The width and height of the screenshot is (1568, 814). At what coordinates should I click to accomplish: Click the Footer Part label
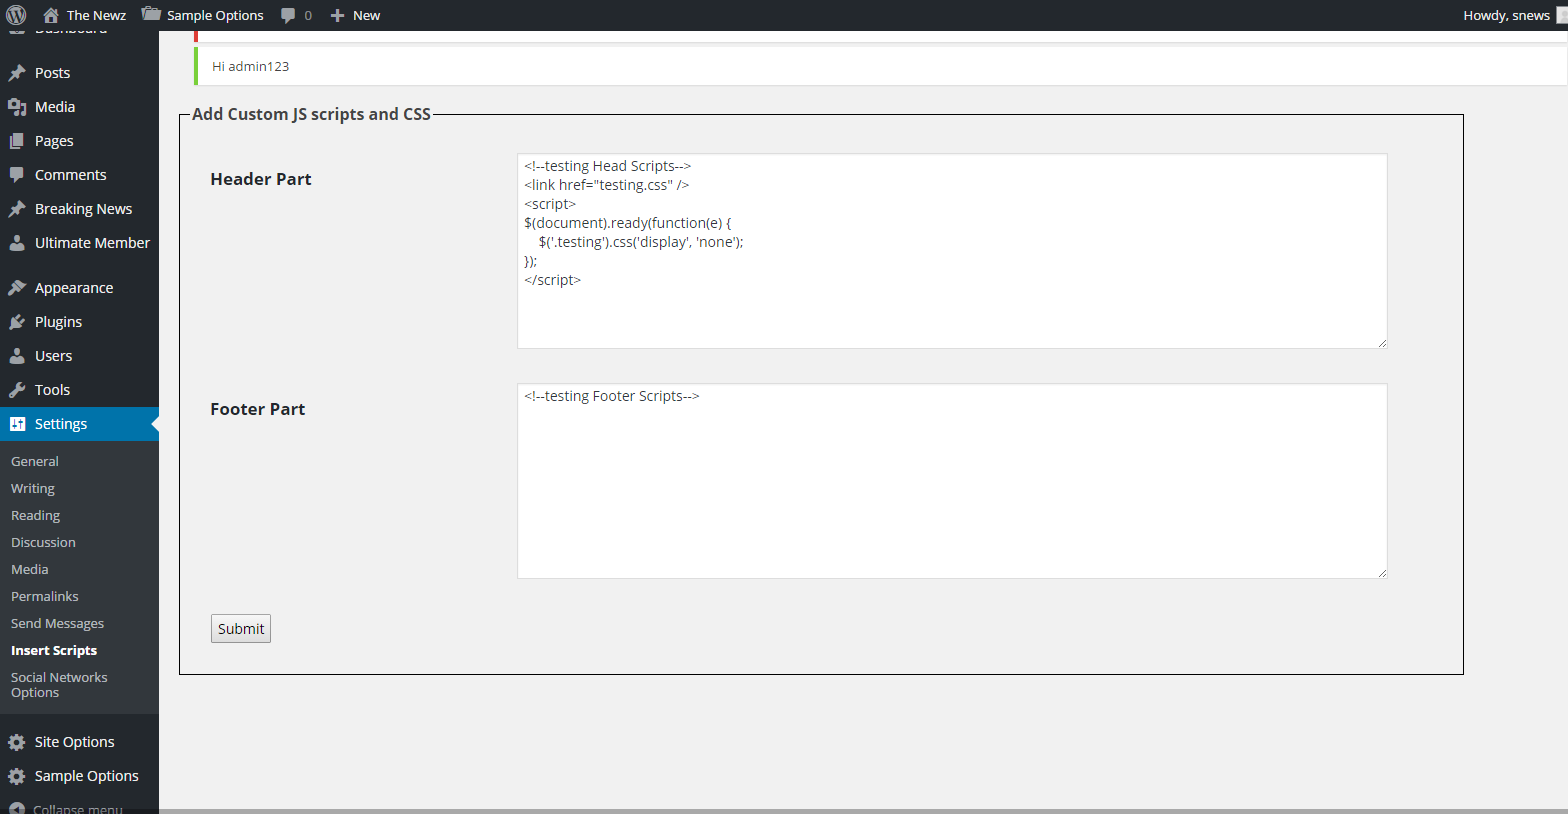pyautogui.click(x=258, y=409)
